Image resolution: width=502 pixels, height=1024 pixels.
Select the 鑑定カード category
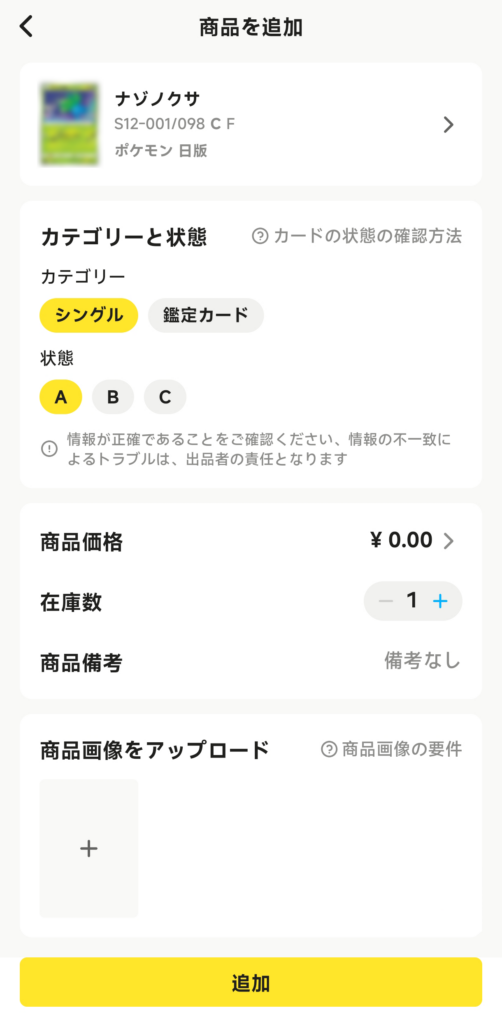[x=206, y=315]
